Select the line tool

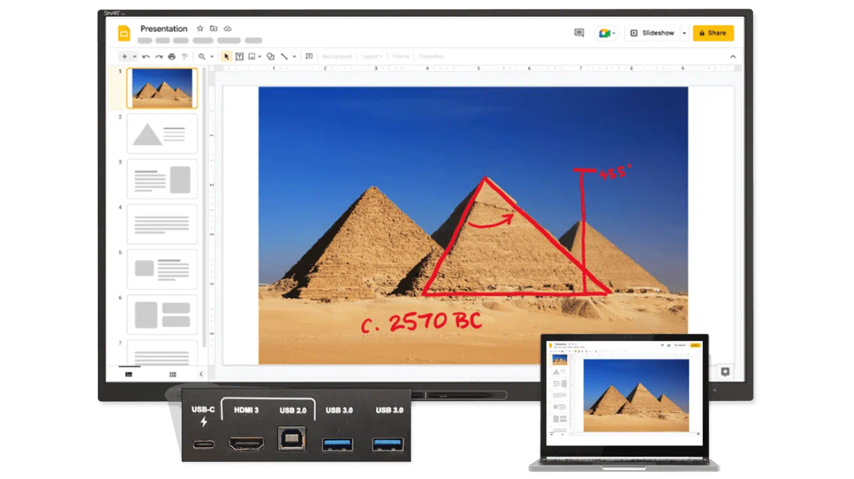(x=284, y=56)
